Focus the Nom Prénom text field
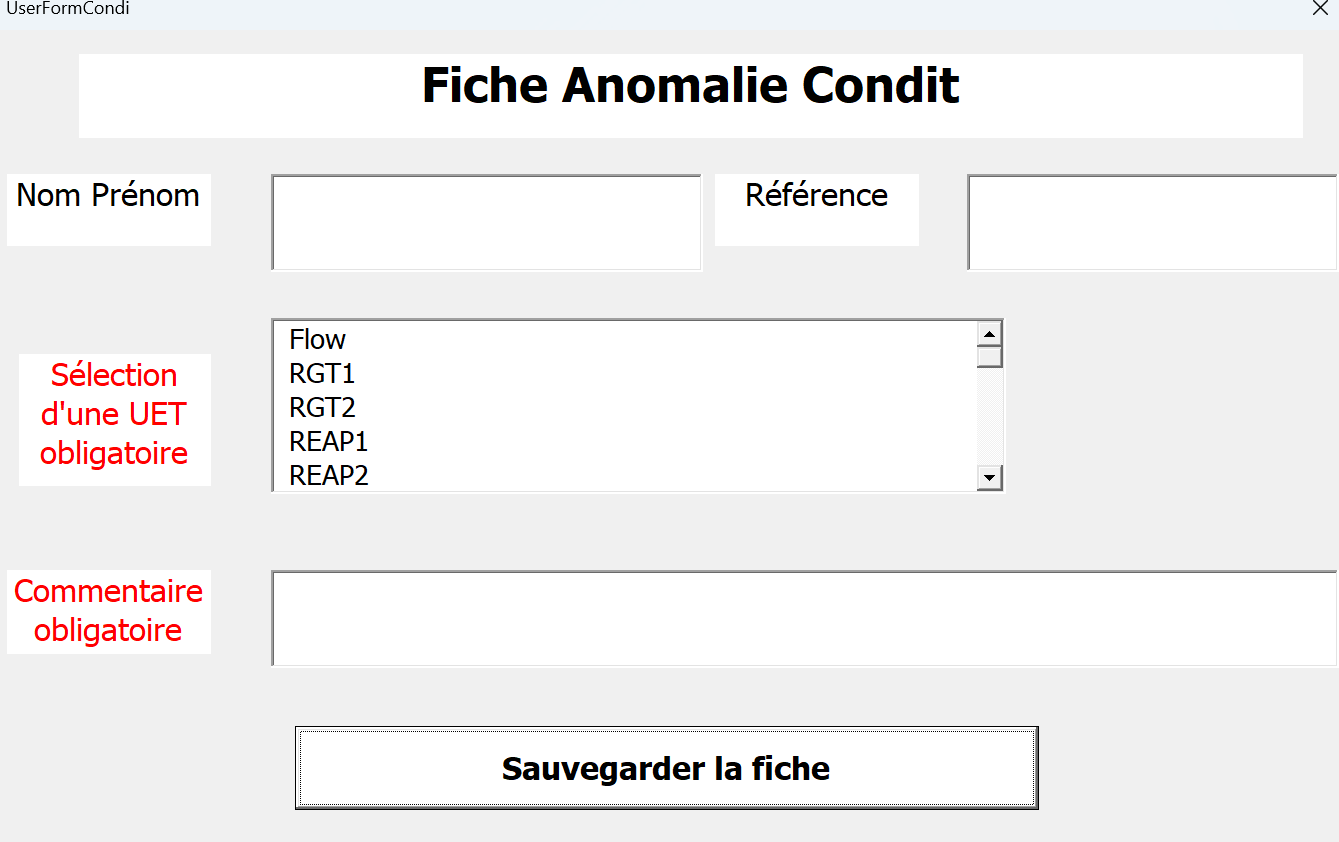The image size is (1339, 842). pyautogui.click(x=486, y=222)
